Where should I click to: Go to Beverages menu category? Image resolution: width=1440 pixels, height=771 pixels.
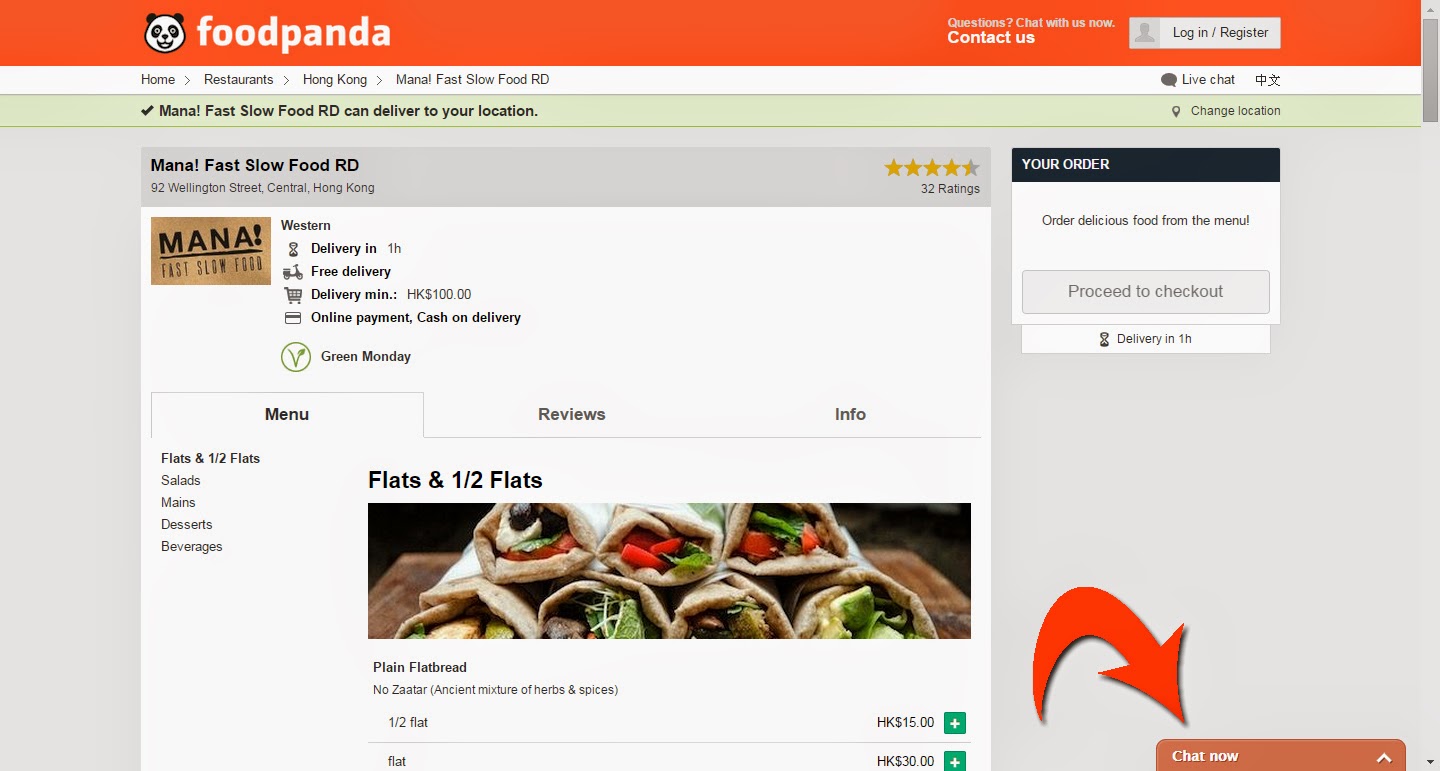click(x=192, y=546)
